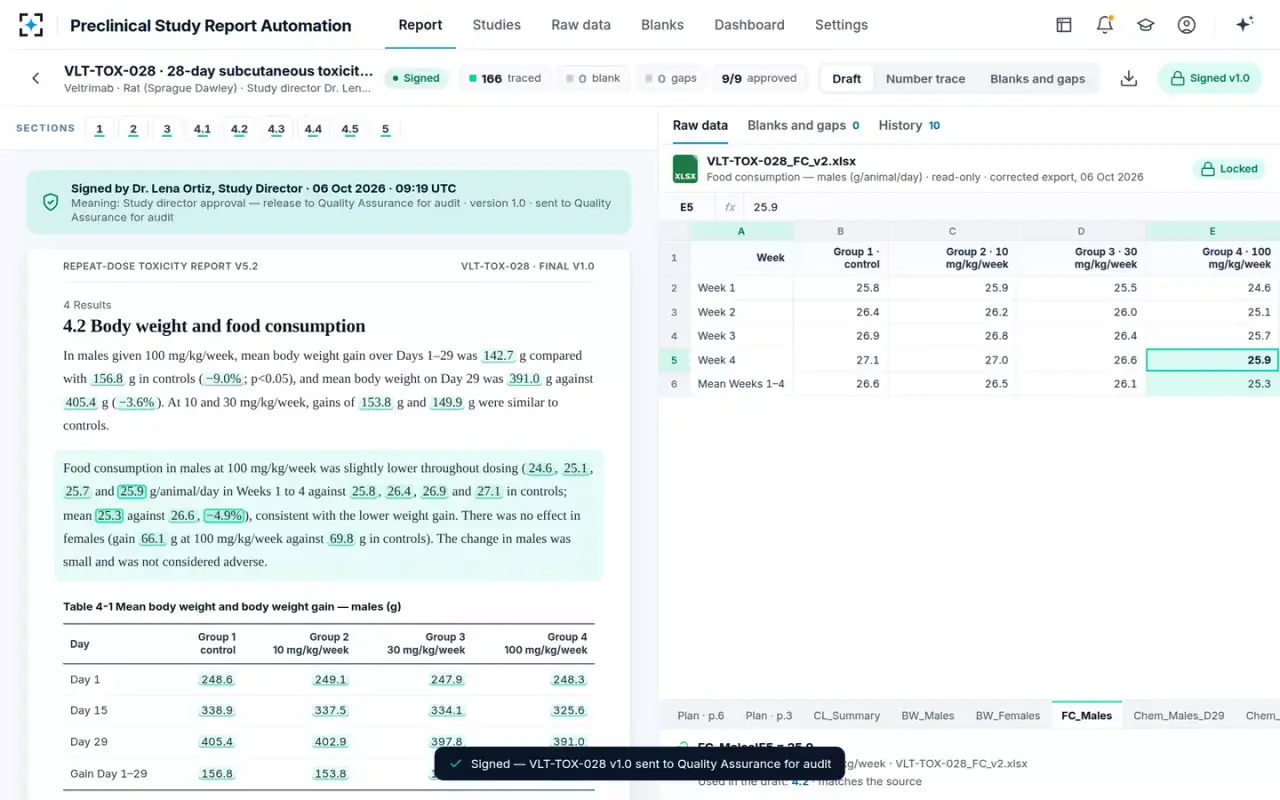Switch to Number trace view
This screenshot has height=800, width=1280.
[x=925, y=79]
